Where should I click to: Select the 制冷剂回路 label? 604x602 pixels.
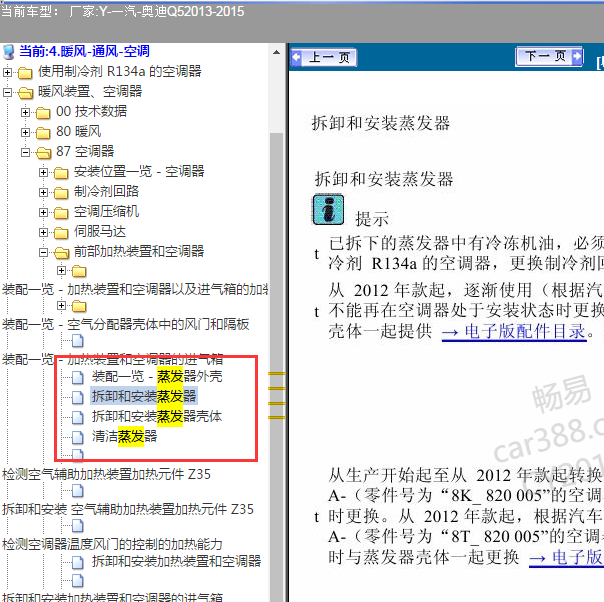106,191
